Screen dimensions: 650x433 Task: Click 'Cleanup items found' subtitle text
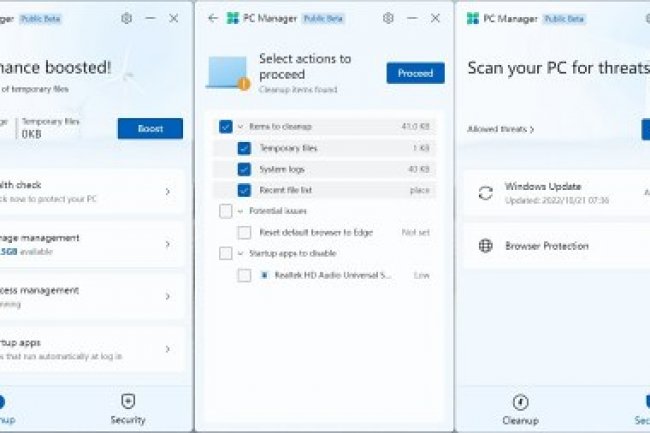[298, 90]
